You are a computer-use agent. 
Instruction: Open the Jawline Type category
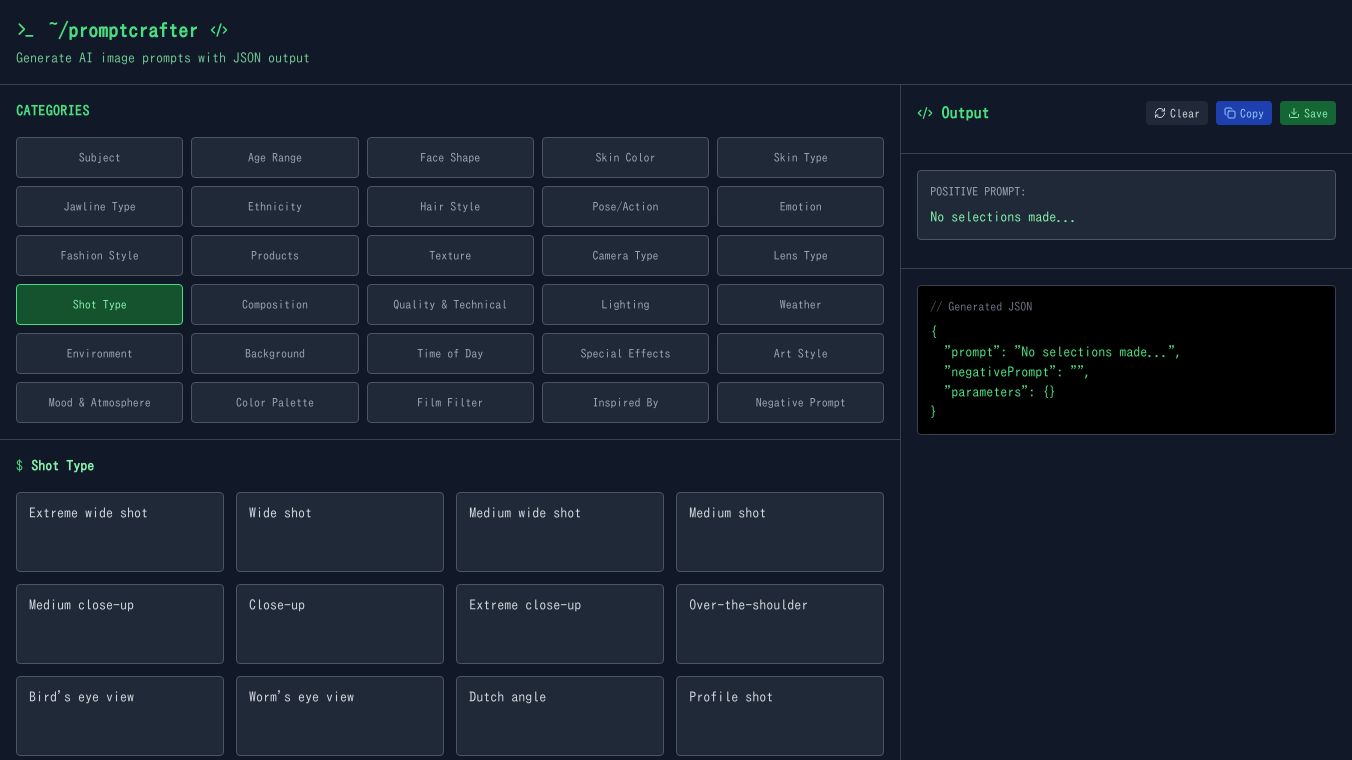coord(99,206)
